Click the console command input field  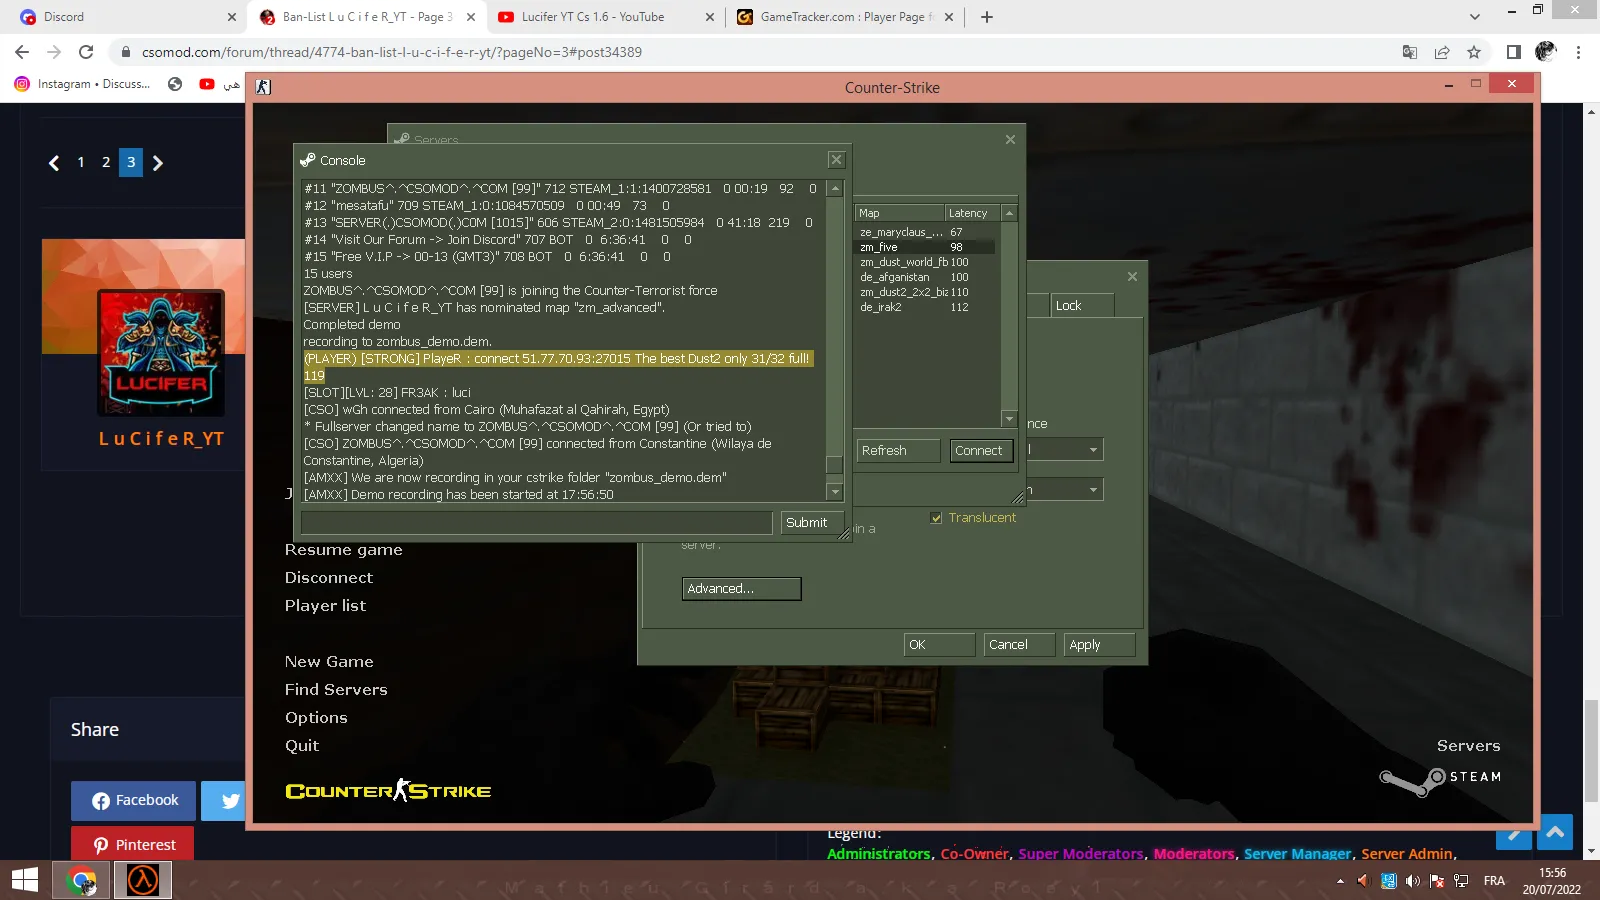click(x=537, y=523)
